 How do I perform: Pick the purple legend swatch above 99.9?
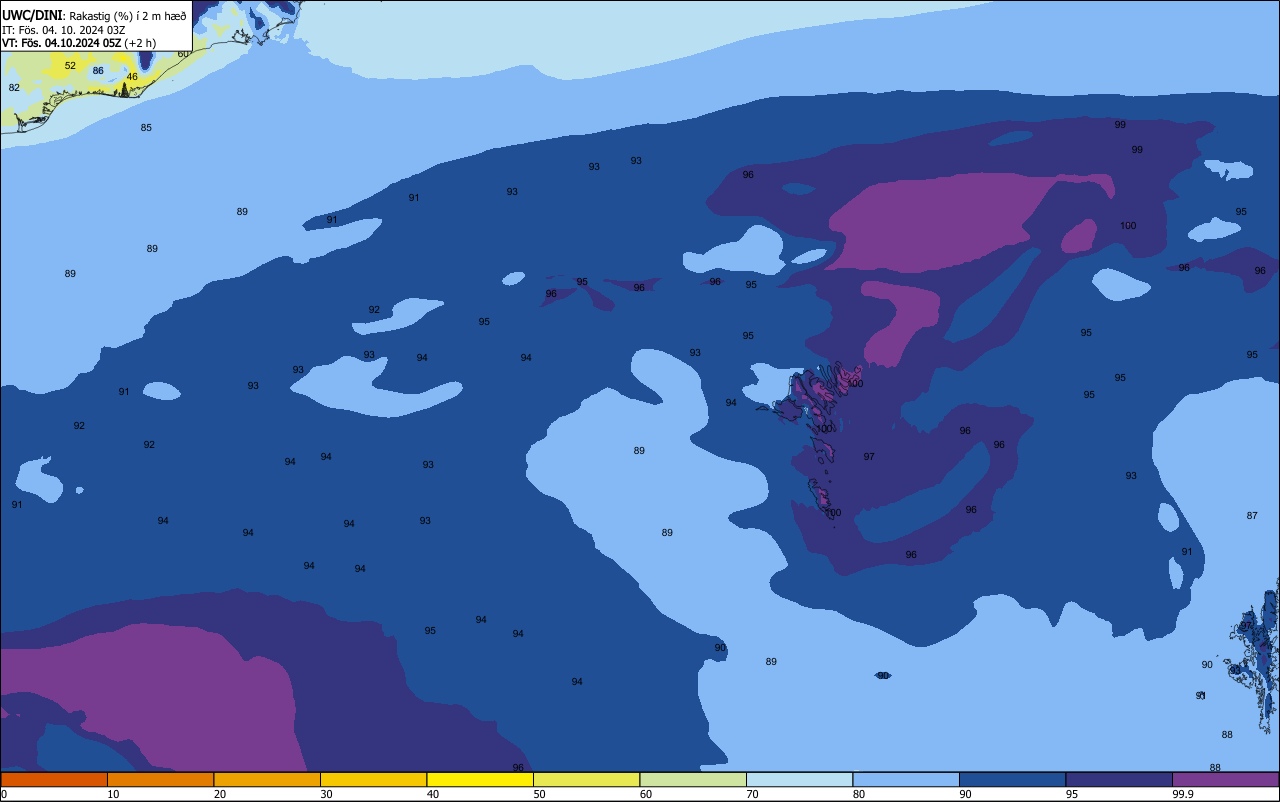1225,779
